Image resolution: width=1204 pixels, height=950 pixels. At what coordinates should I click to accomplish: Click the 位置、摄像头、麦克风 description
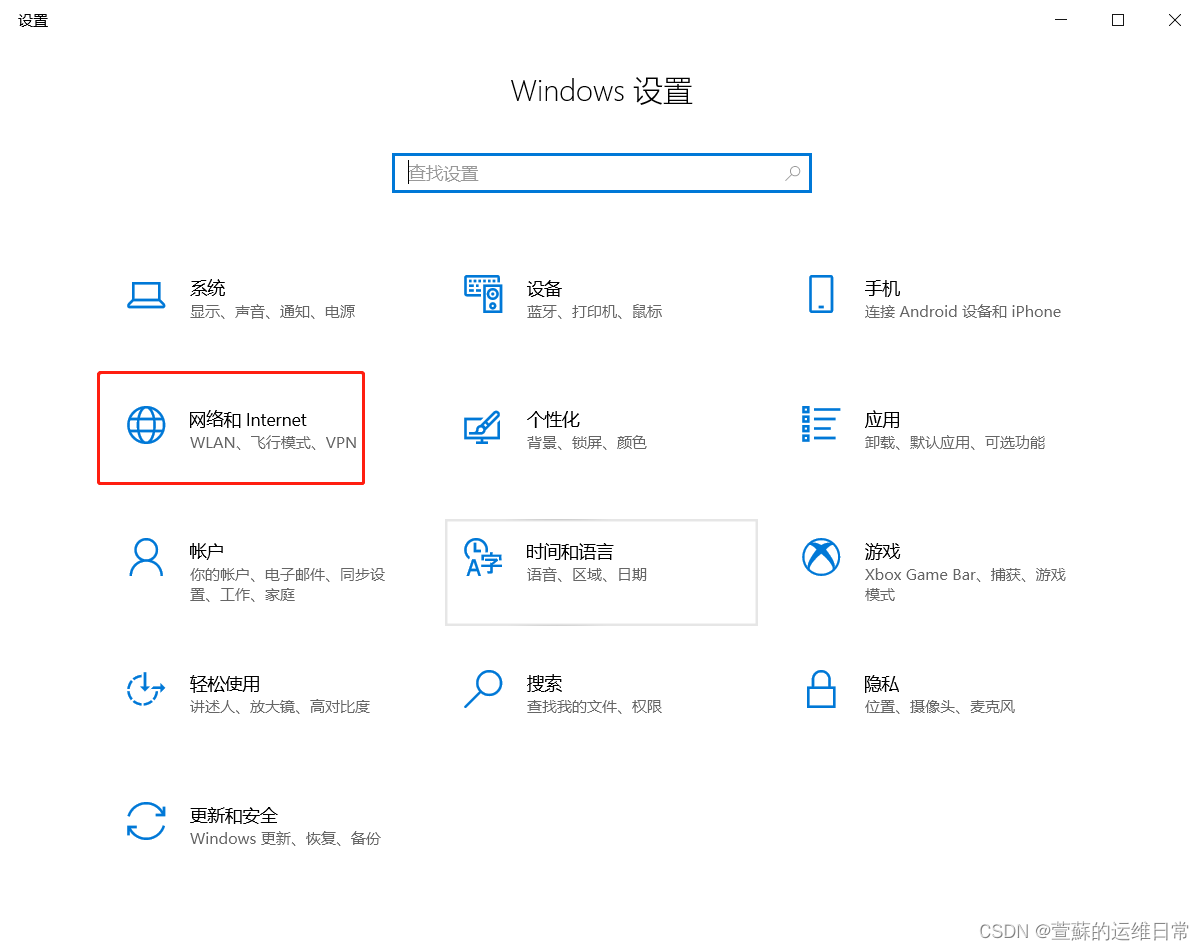point(940,707)
